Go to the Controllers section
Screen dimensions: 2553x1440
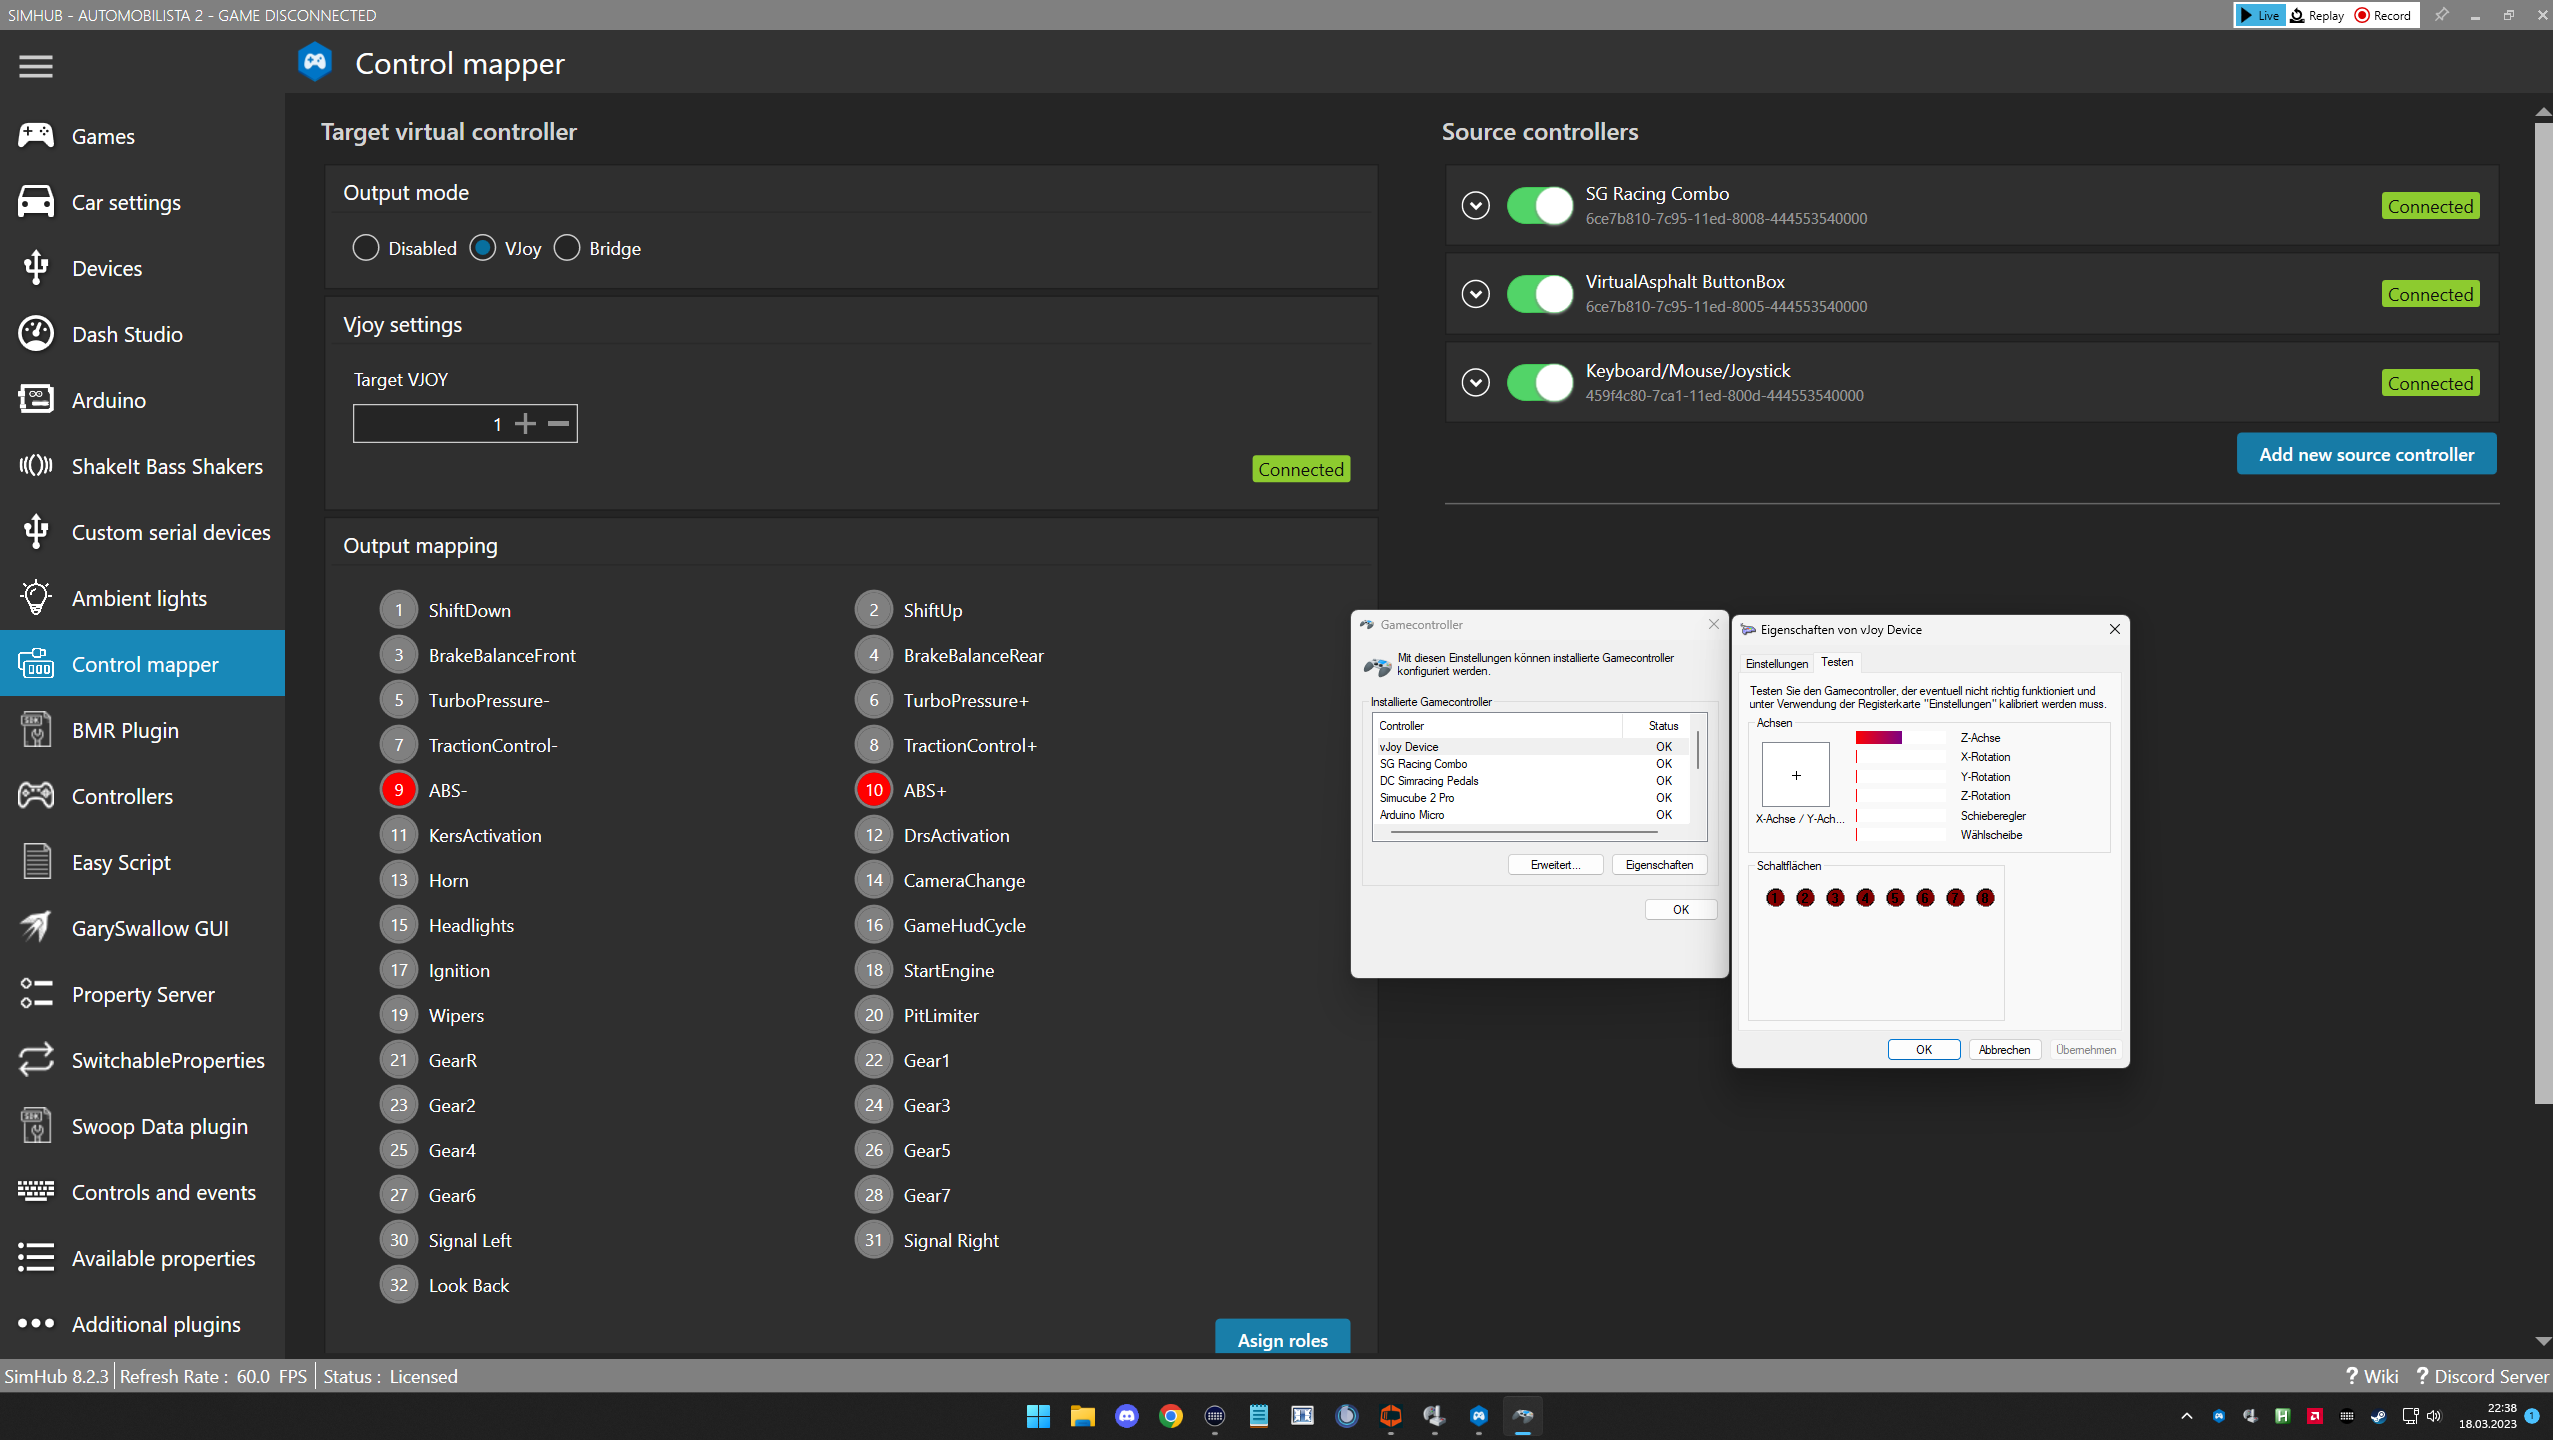pos(121,796)
